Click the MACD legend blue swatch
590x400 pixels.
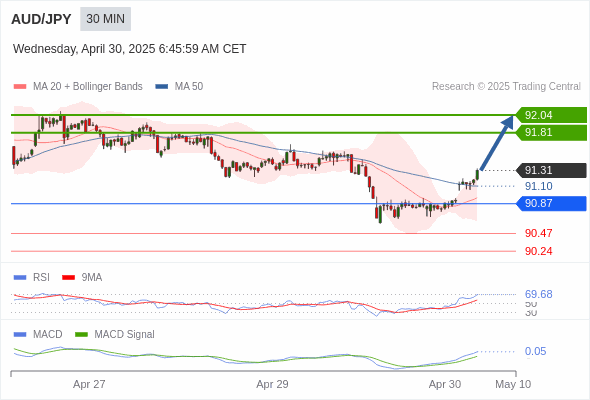(x=20, y=335)
